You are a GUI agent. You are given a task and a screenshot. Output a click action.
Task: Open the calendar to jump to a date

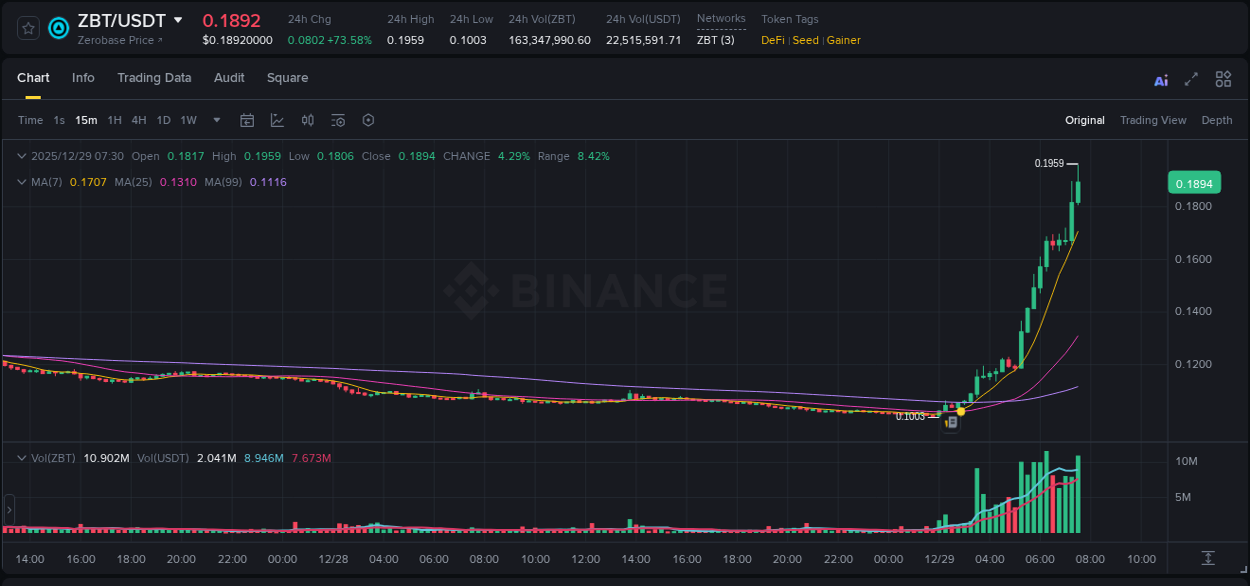[x=247, y=120]
